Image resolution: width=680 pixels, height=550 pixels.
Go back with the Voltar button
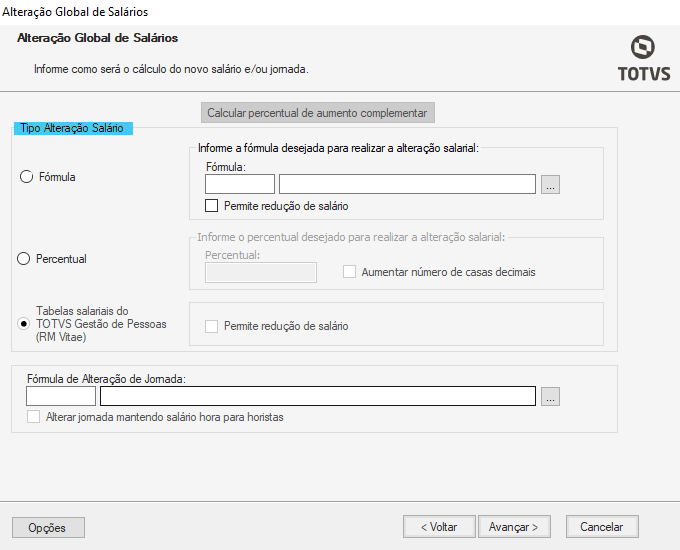[439, 527]
